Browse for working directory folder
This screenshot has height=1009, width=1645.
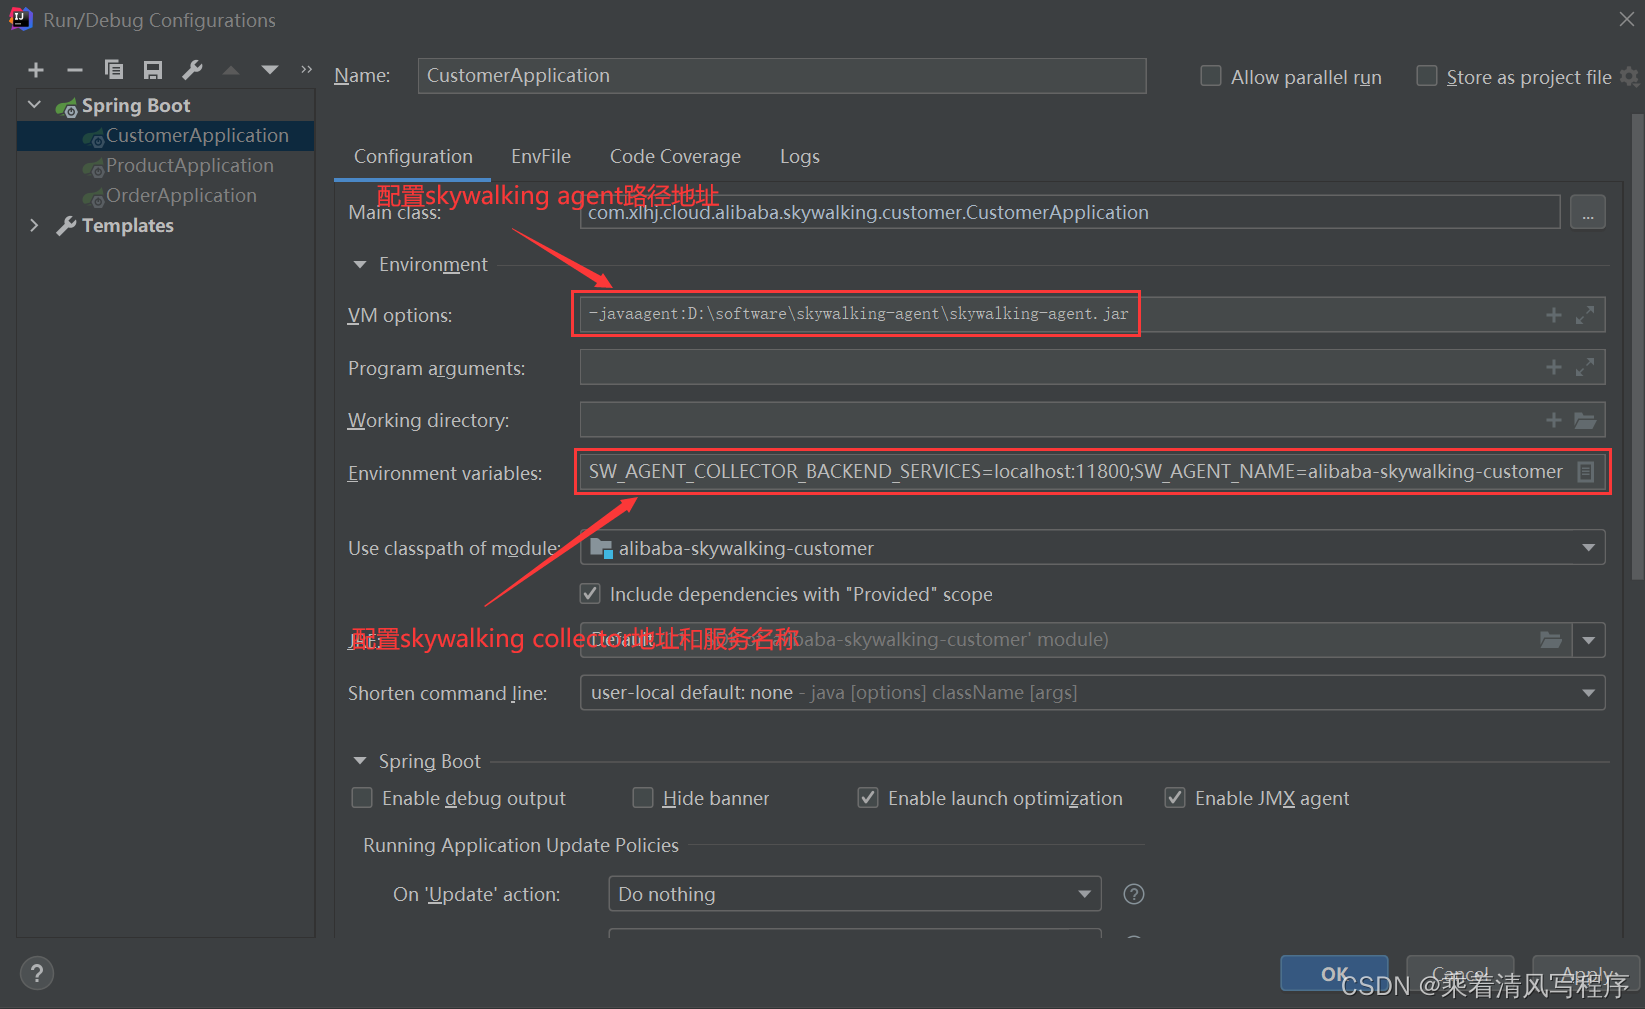click(1585, 420)
